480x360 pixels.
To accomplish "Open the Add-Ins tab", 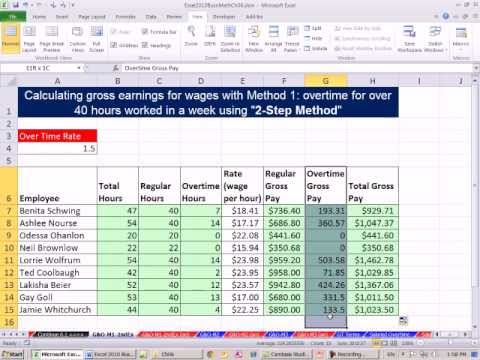I will point(254,16).
